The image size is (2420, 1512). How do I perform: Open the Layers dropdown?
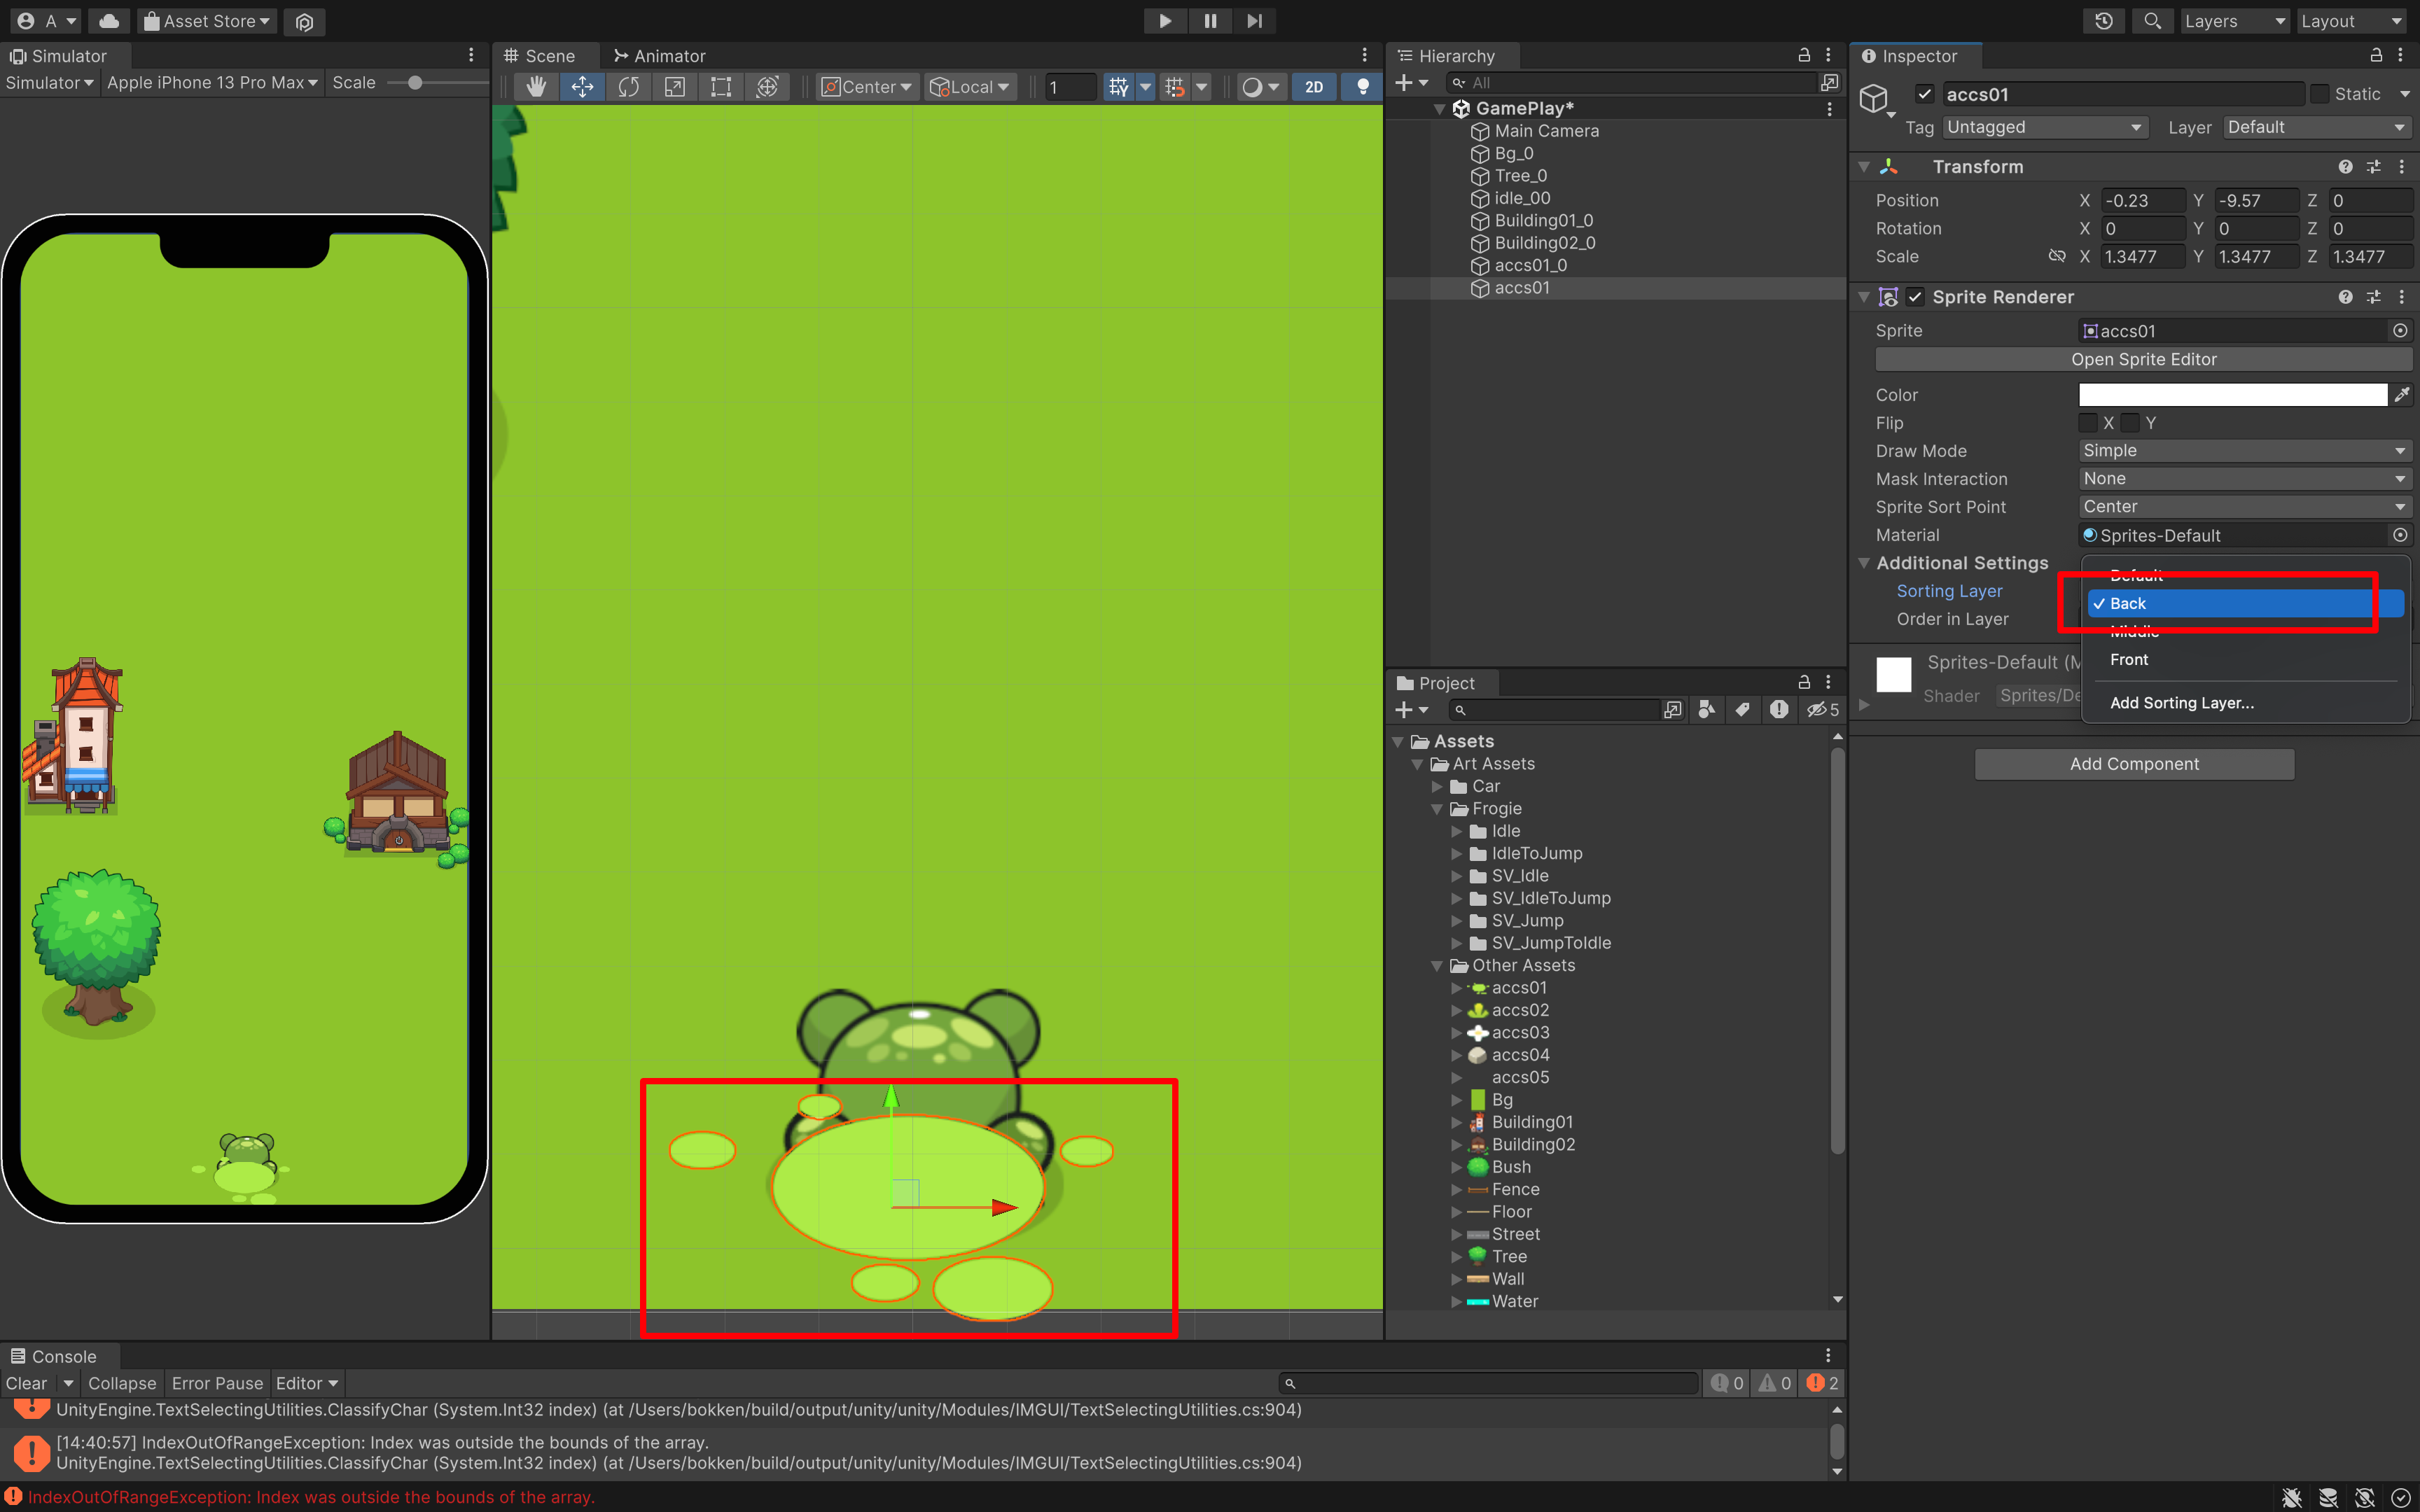2234,21
